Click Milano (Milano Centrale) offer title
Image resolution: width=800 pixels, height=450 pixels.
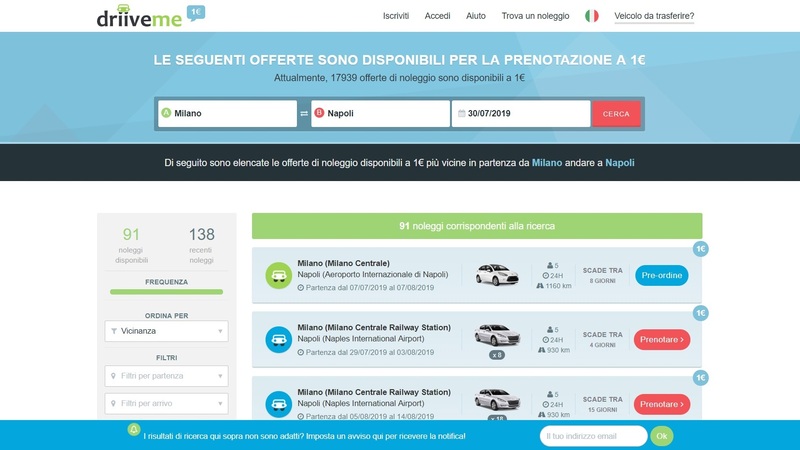pyautogui.click(x=343, y=263)
